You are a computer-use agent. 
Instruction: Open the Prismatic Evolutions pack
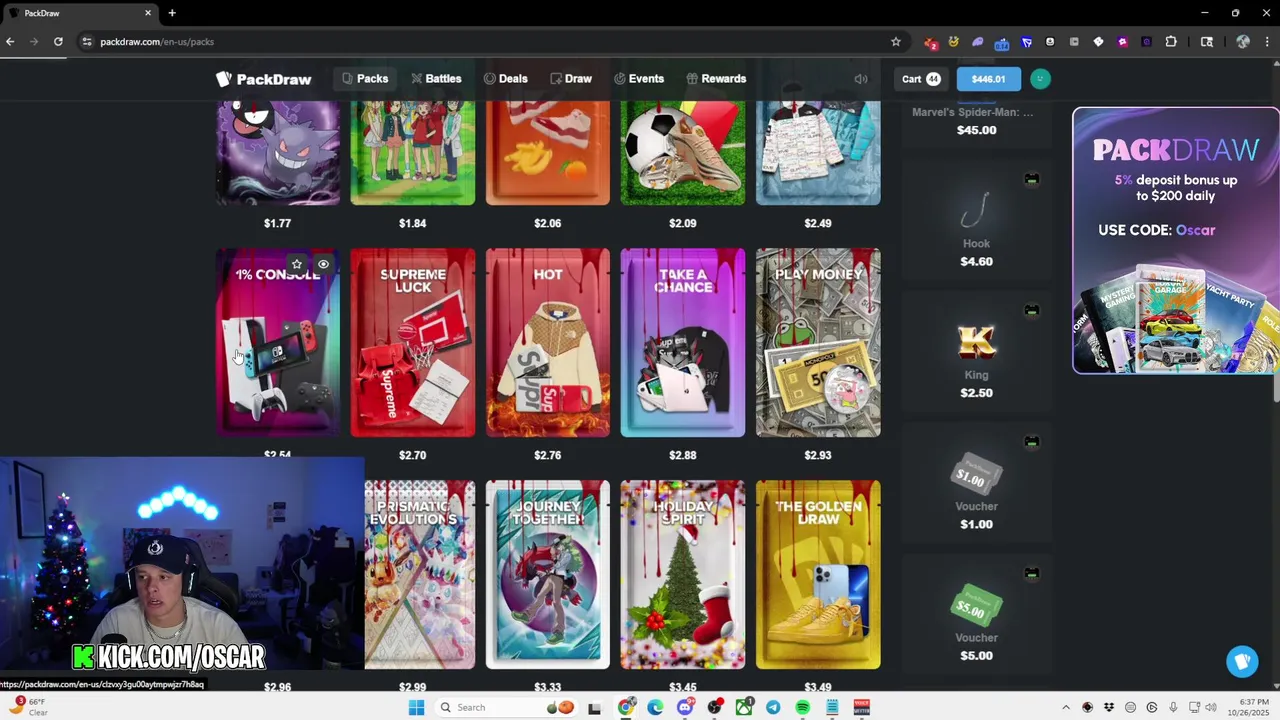click(x=419, y=574)
